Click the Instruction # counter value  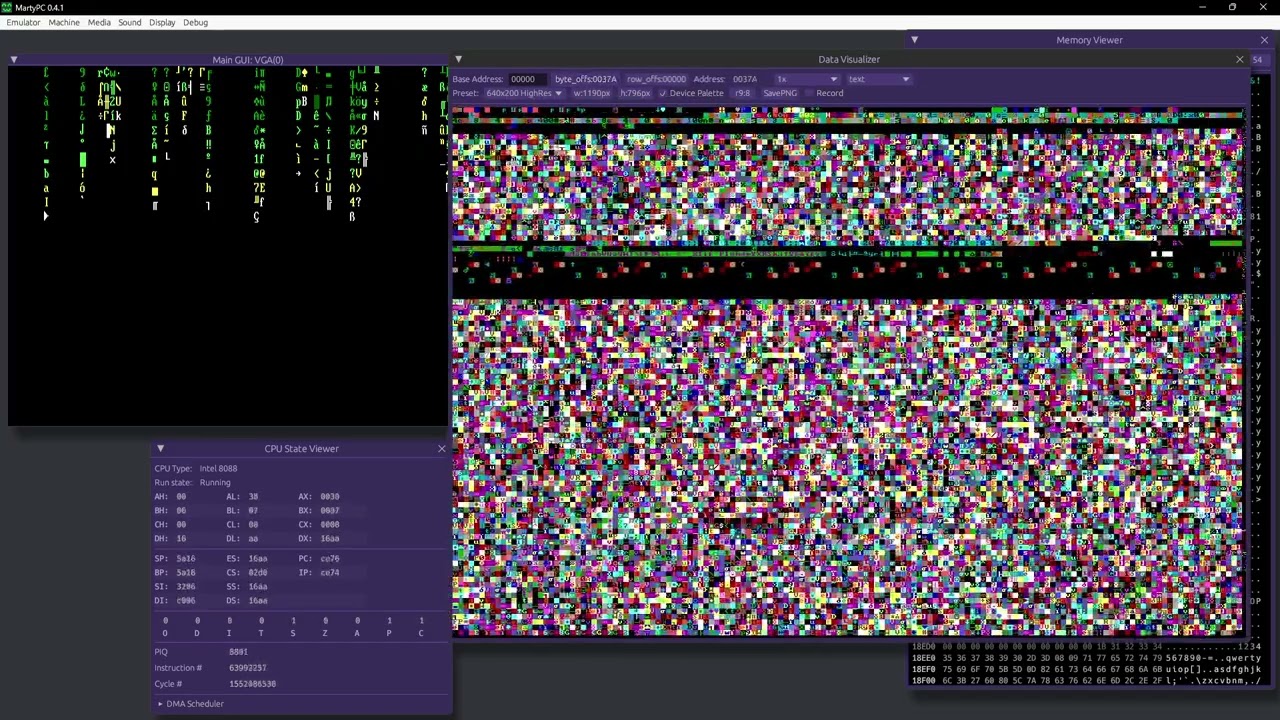248,668
